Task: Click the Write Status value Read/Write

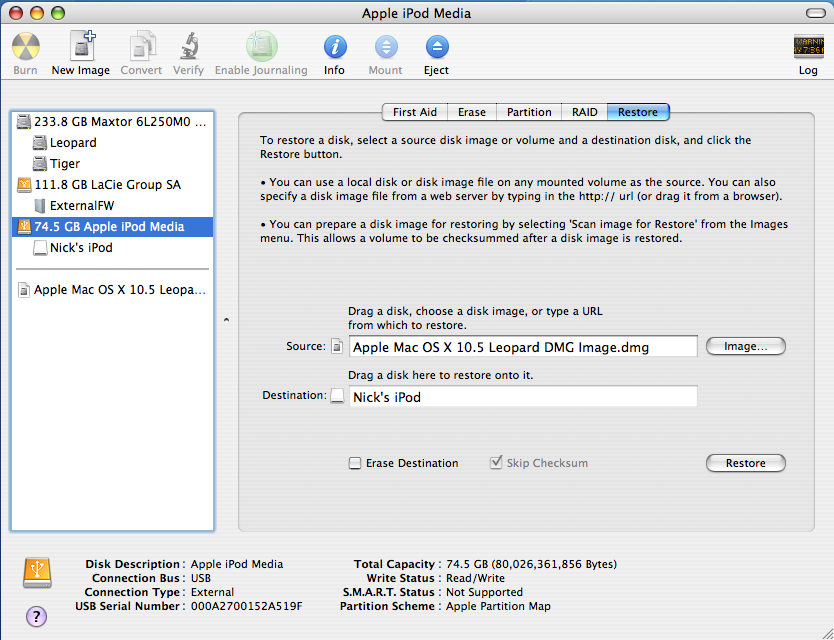Action: (476, 578)
